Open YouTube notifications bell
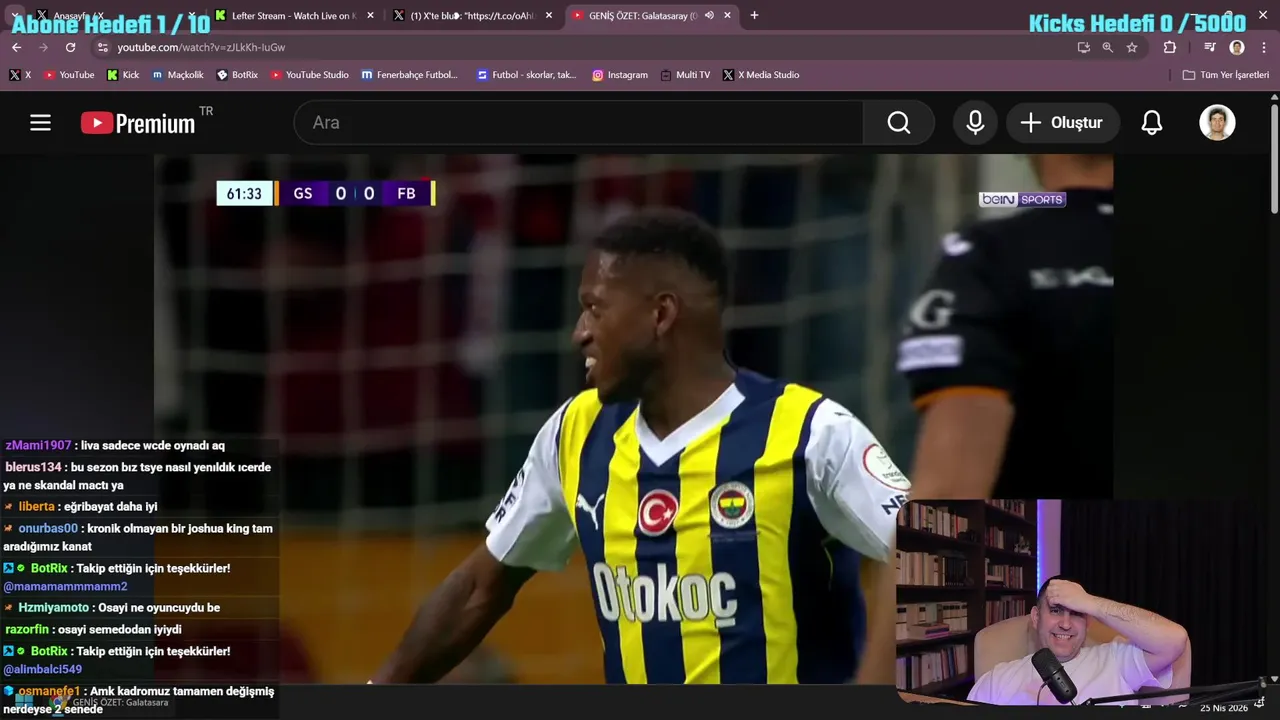 click(x=1152, y=122)
